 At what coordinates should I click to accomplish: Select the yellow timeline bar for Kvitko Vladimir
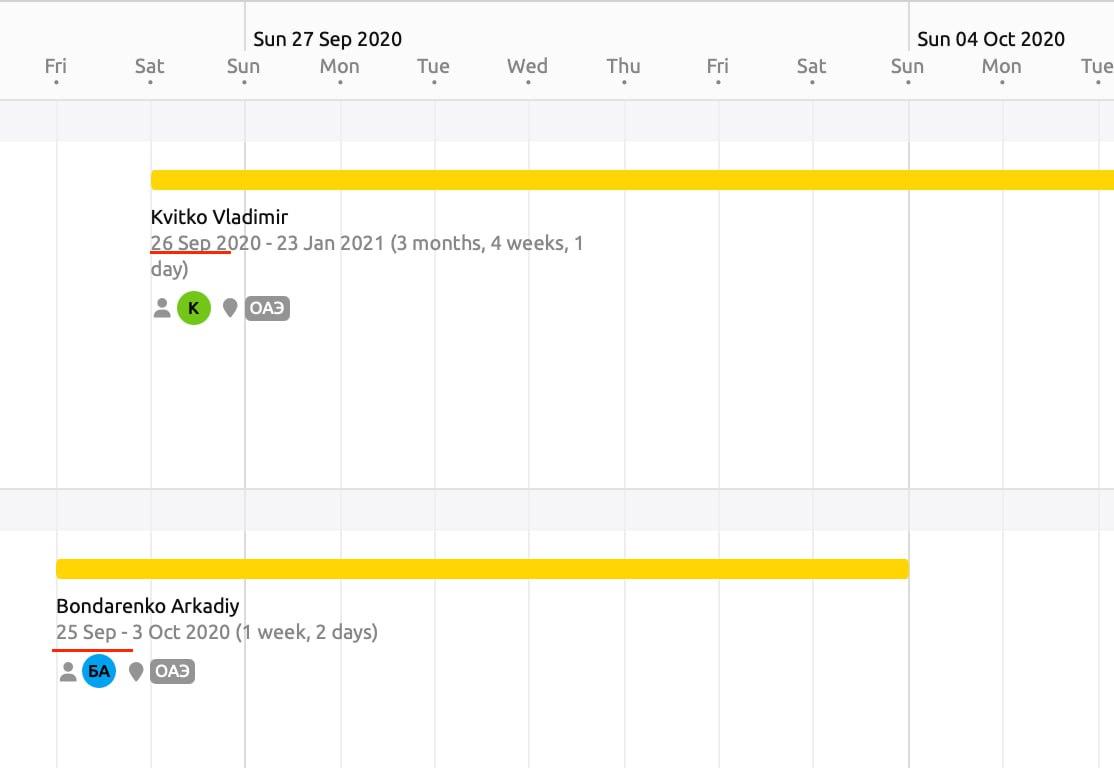(630, 180)
